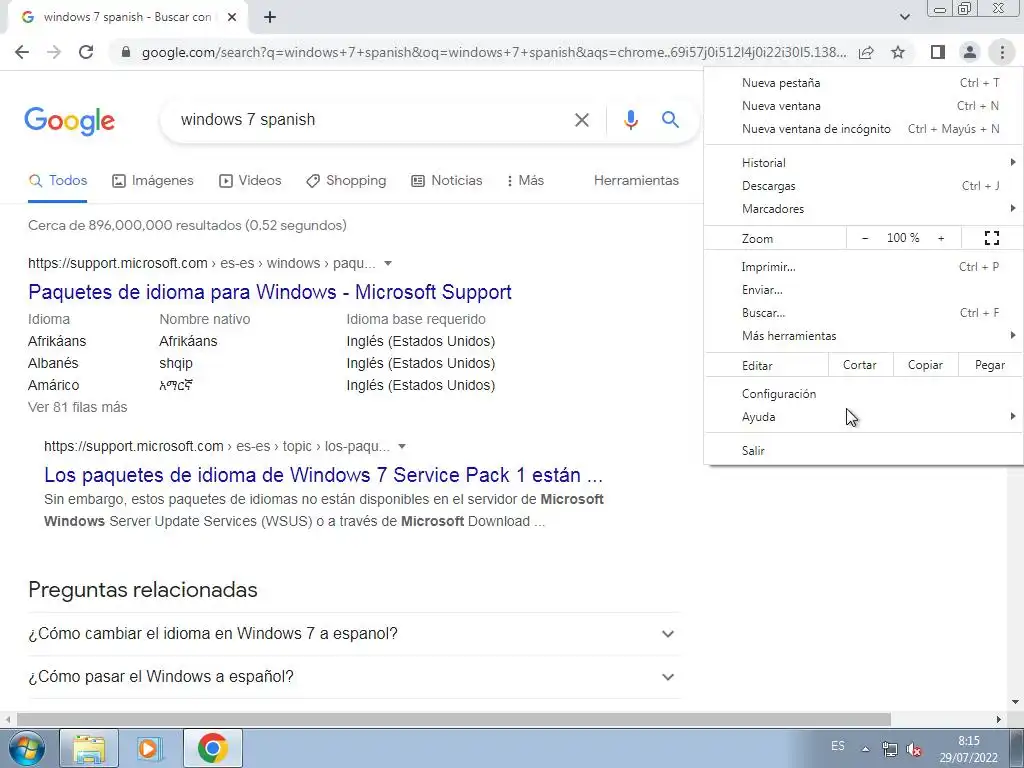Open Configuración from Chrome menu
The height and width of the screenshot is (768, 1024).
coord(863,394)
